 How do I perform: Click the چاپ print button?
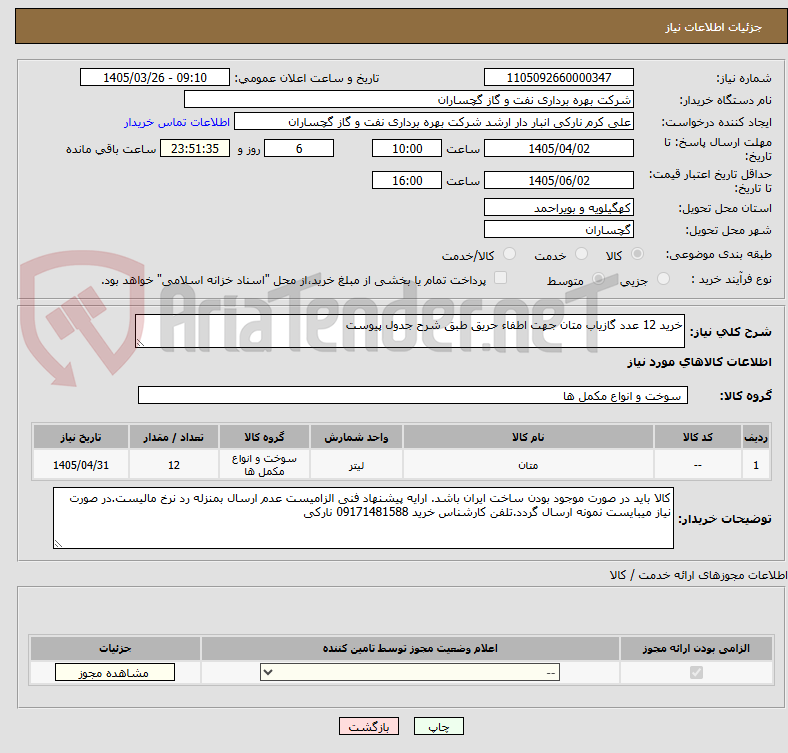click(x=439, y=726)
